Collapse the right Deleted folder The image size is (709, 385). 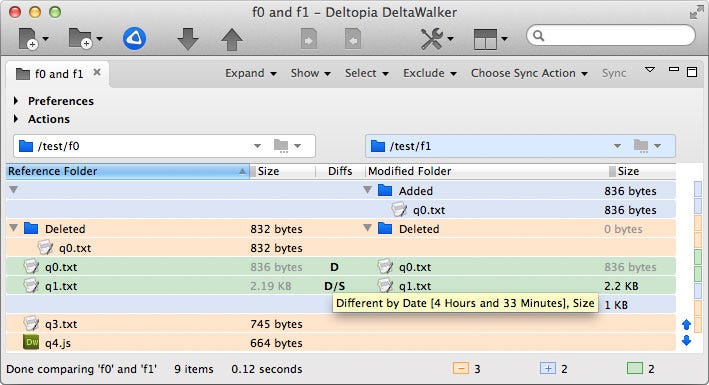[368, 228]
